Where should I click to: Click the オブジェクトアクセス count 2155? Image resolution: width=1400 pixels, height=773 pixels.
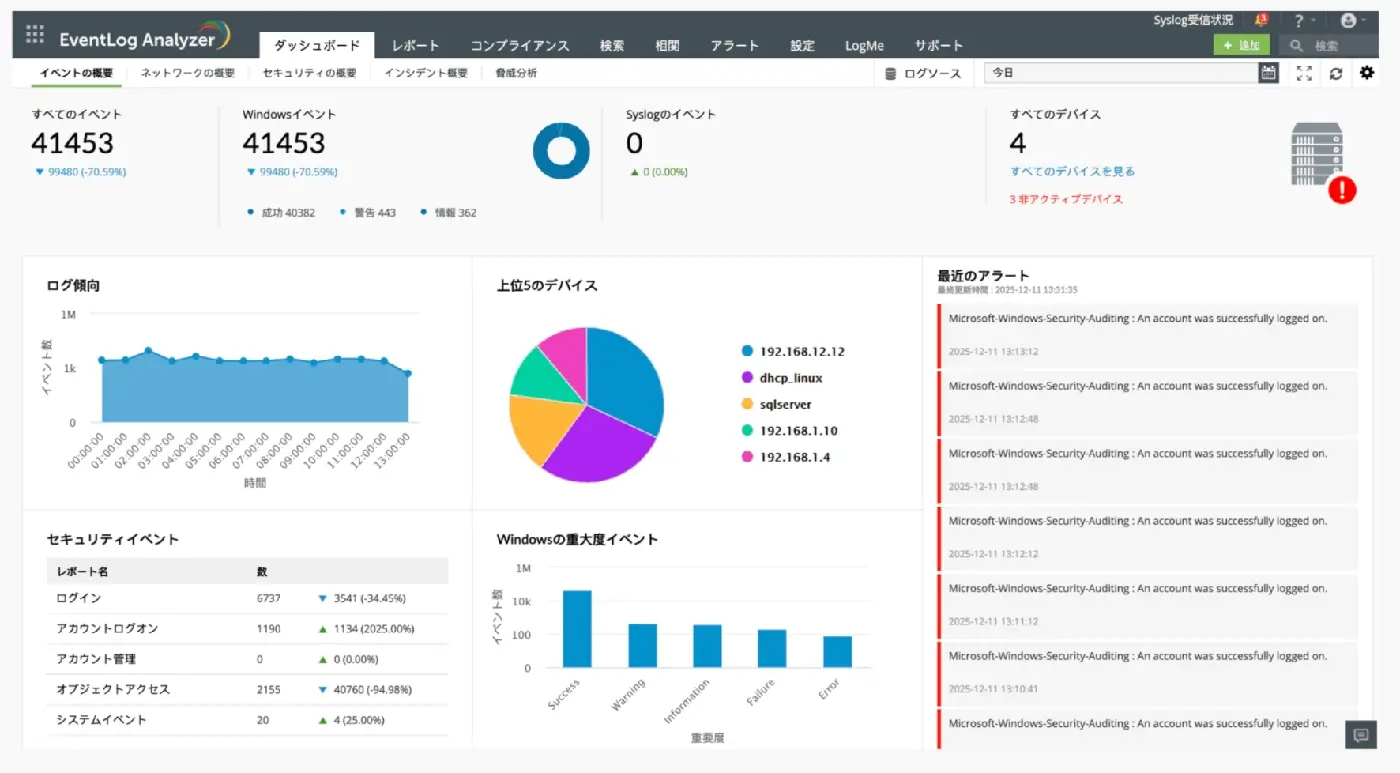[269, 689]
